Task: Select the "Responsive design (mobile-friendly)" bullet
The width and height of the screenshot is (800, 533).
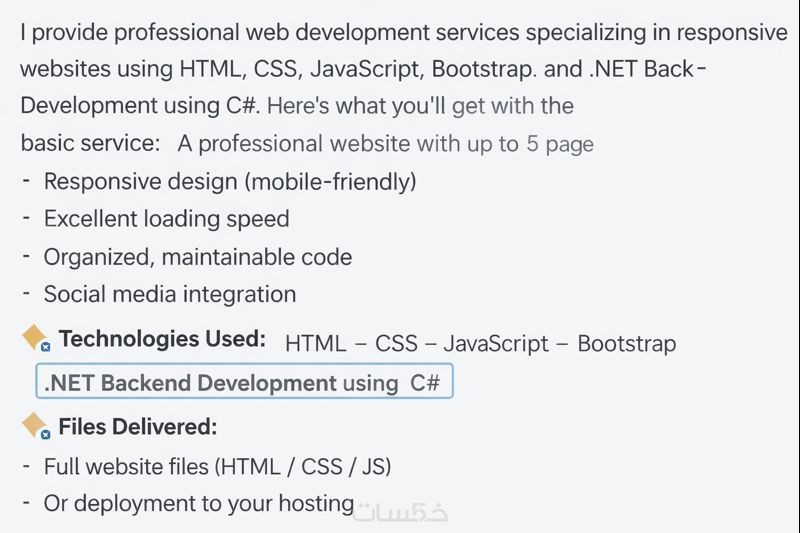Action: point(230,181)
